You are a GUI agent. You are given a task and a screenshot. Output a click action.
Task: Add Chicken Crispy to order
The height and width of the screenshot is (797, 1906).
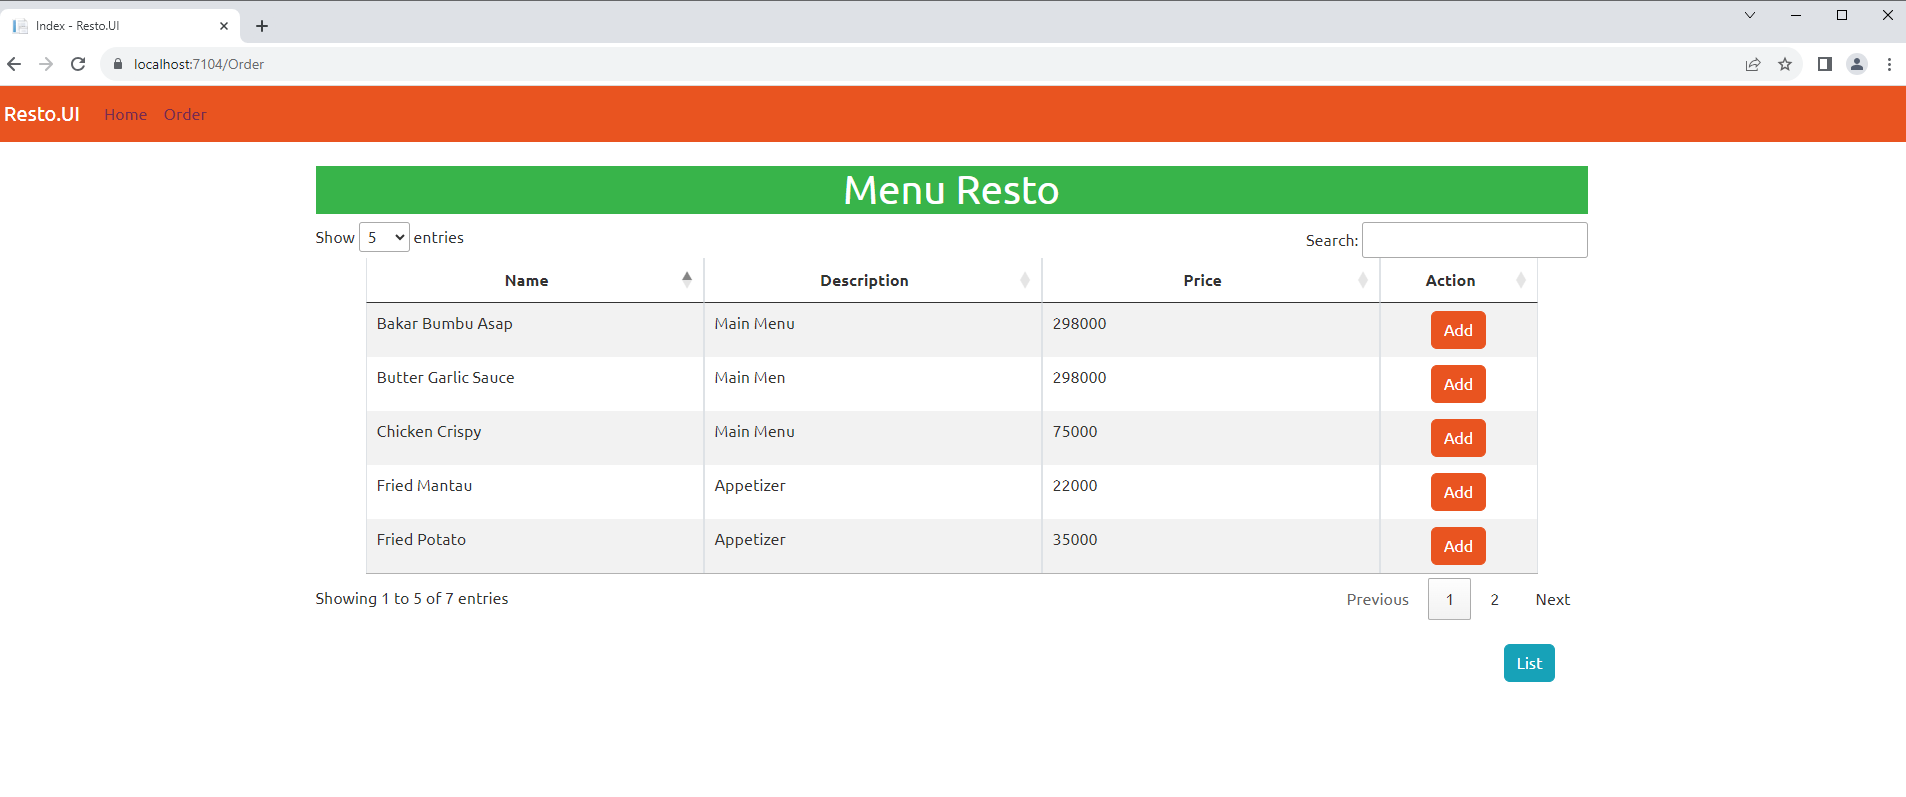tap(1458, 438)
